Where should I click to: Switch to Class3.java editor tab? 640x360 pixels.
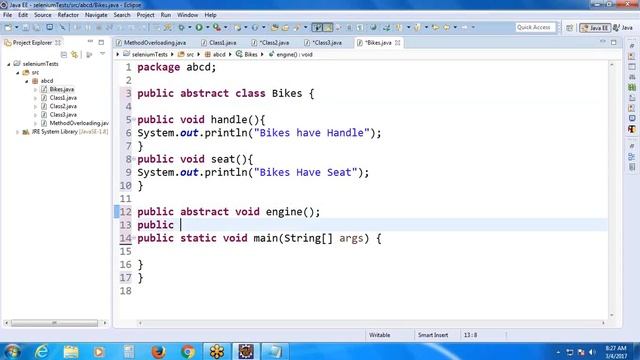pyautogui.click(x=324, y=42)
